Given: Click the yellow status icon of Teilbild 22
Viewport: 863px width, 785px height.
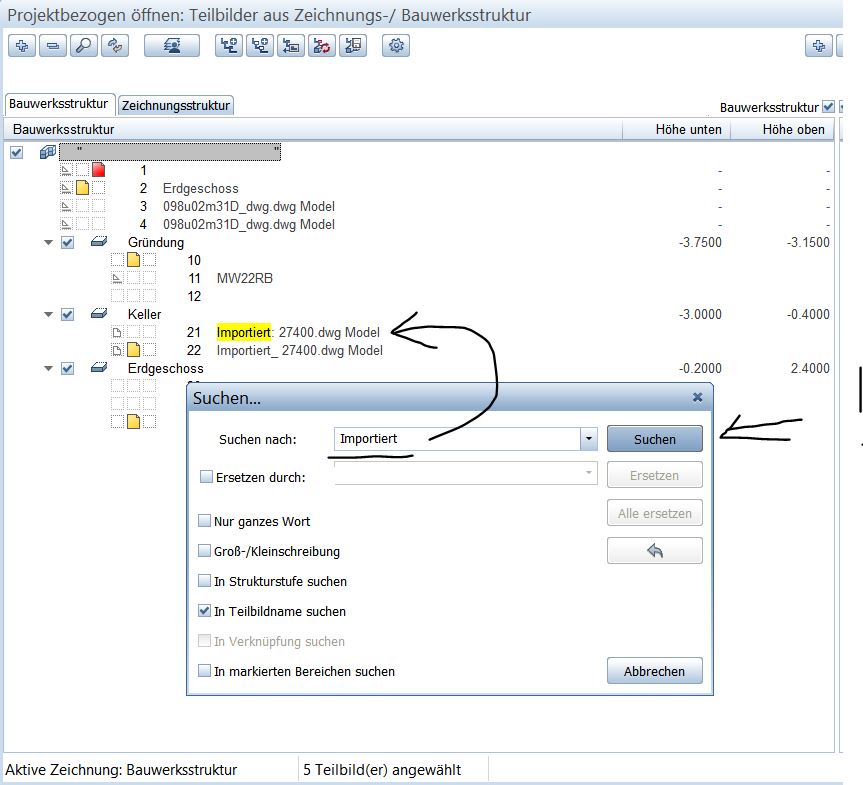Looking at the screenshot, I should point(133,350).
